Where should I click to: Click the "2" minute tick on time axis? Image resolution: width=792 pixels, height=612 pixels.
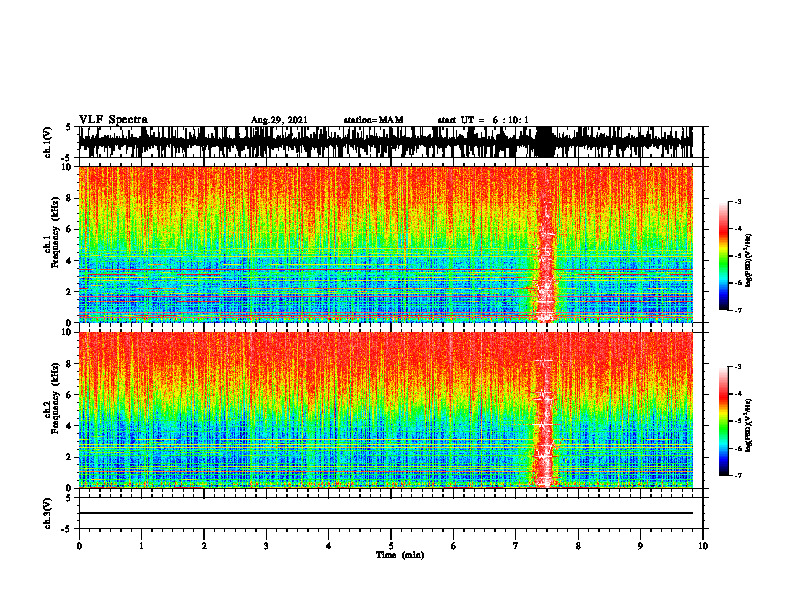[204, 546]
